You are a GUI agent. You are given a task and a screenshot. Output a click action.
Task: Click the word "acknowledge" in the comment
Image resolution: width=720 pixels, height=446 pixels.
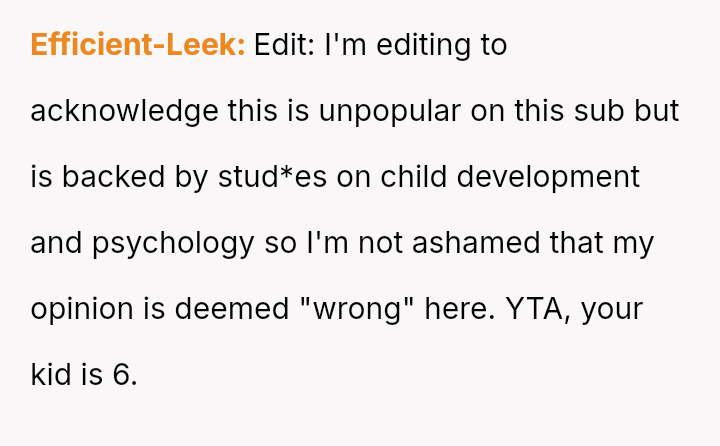(123, 111)
